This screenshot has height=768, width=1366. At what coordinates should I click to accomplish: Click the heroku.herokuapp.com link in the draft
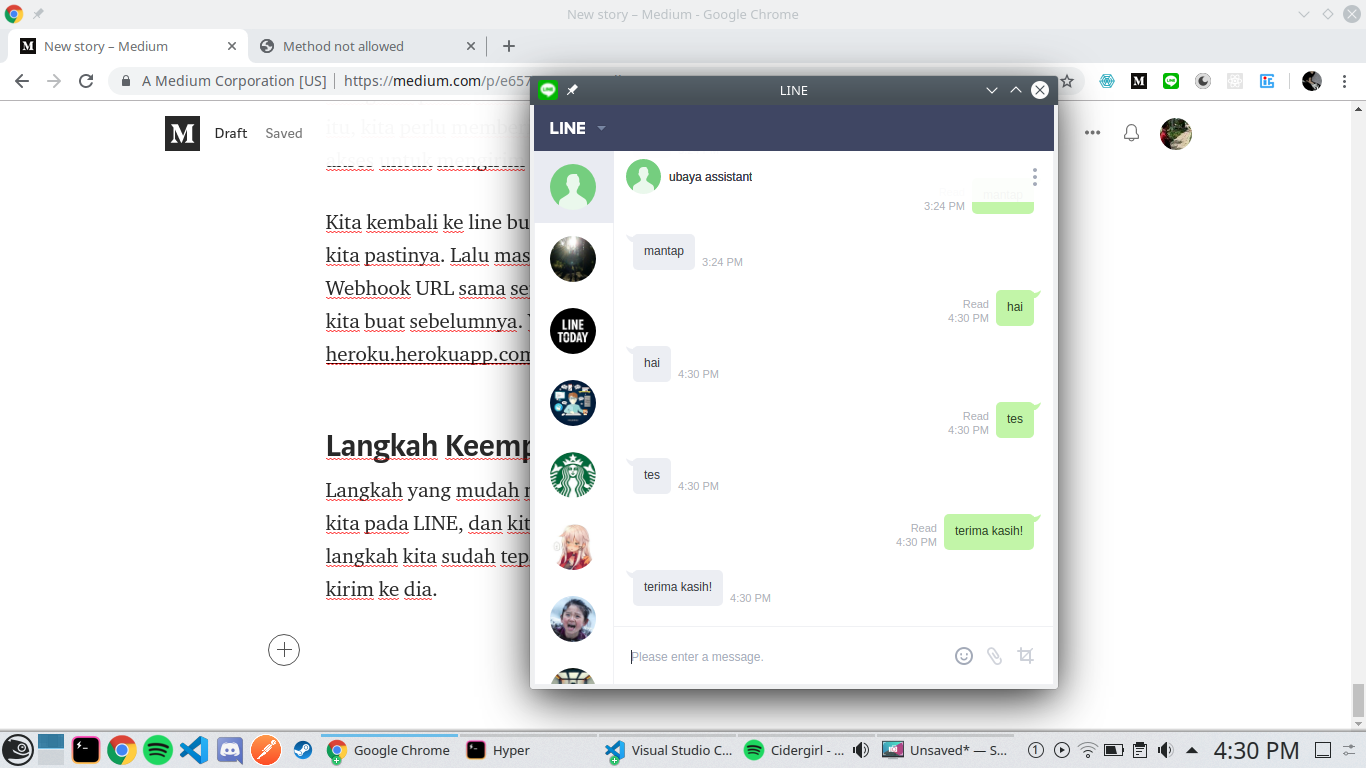pos(424,353)
